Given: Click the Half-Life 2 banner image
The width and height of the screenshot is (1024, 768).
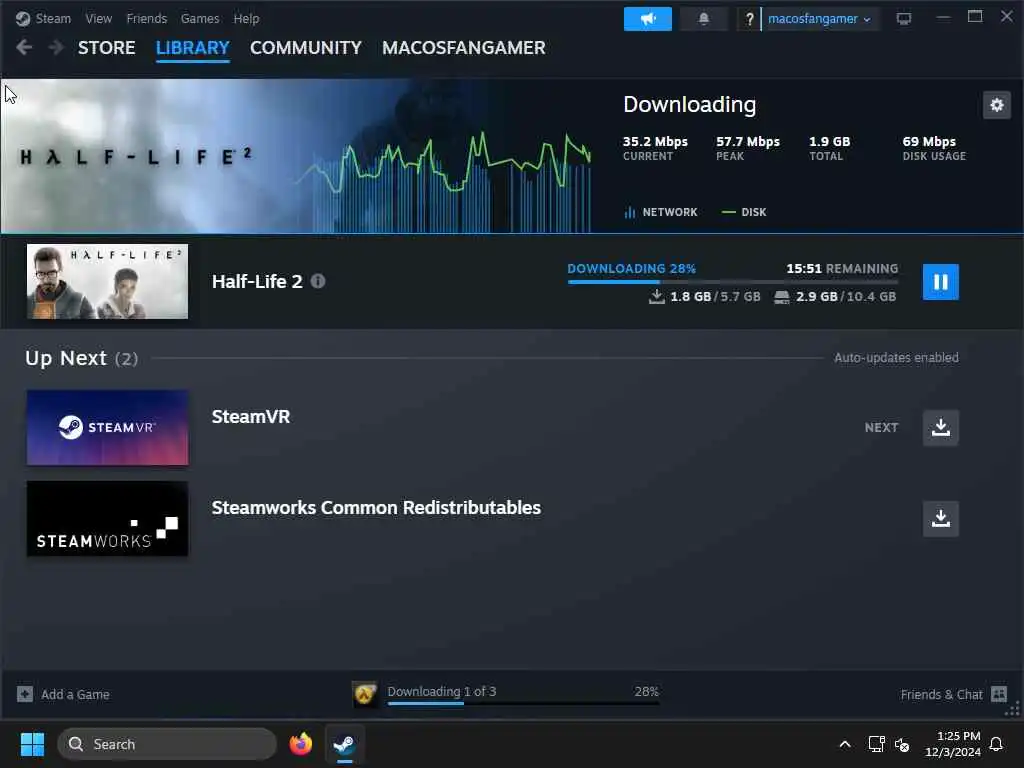Looking at the screenshot, I should click(150, 156).
